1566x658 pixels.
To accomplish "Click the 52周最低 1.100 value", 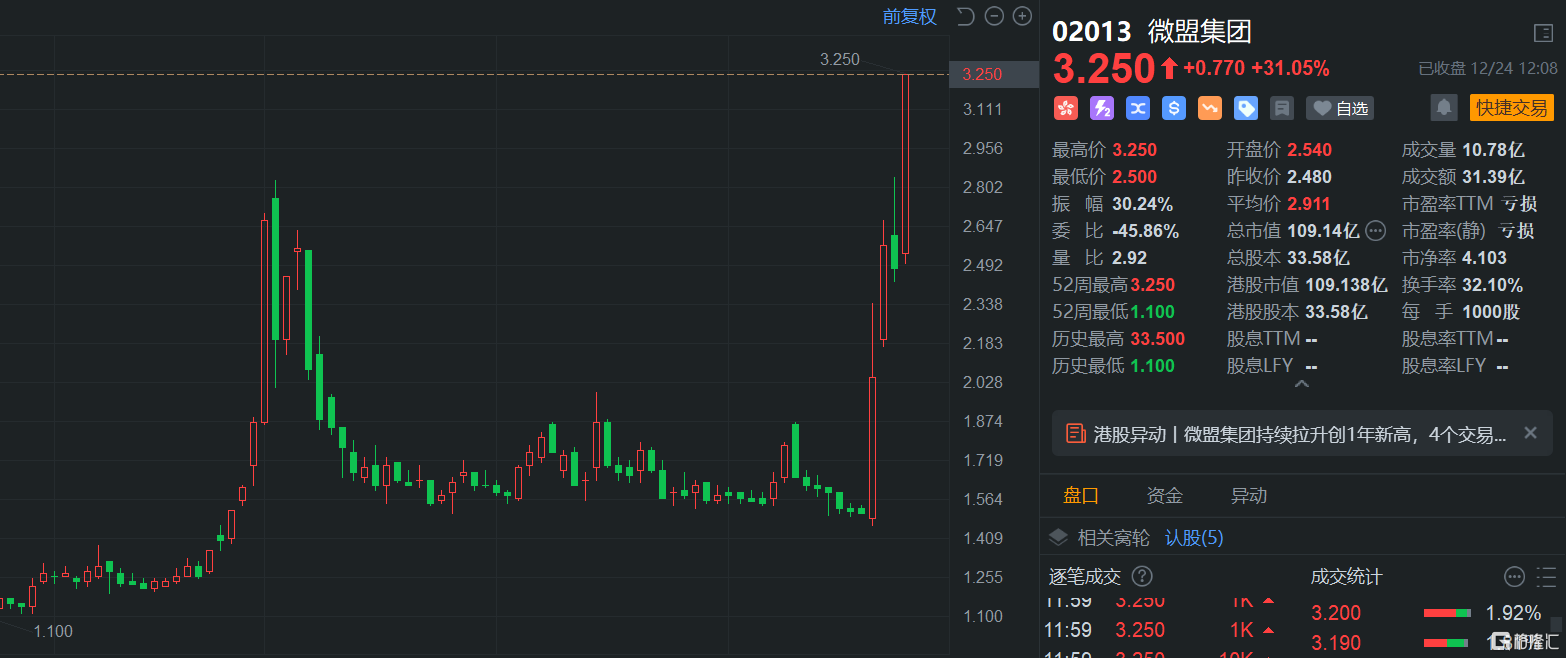I will 1153,312.
